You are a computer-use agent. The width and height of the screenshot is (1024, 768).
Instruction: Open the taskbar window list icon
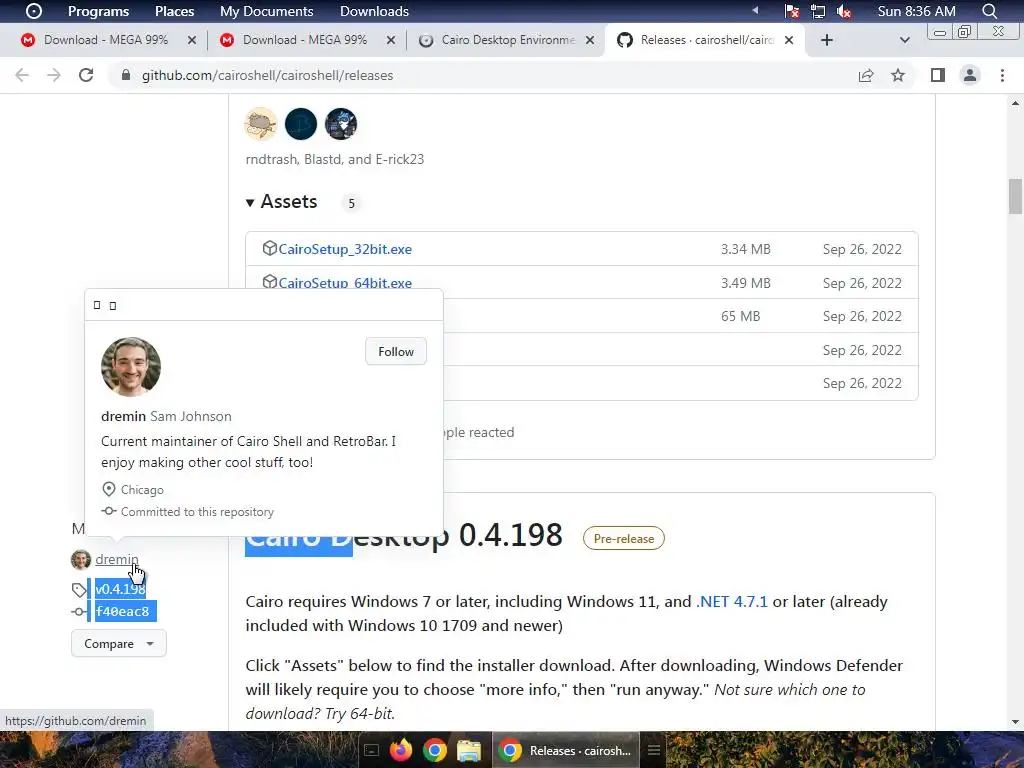(654, 750)
